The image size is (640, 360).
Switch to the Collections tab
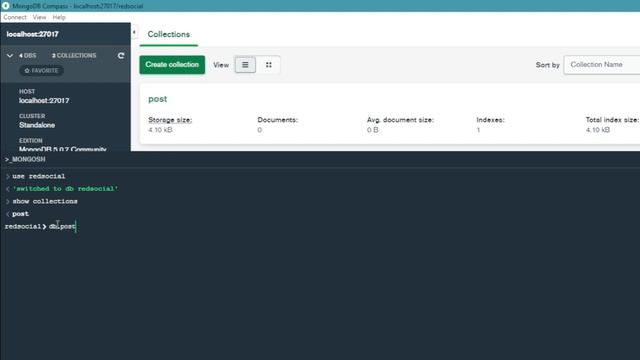169,34
